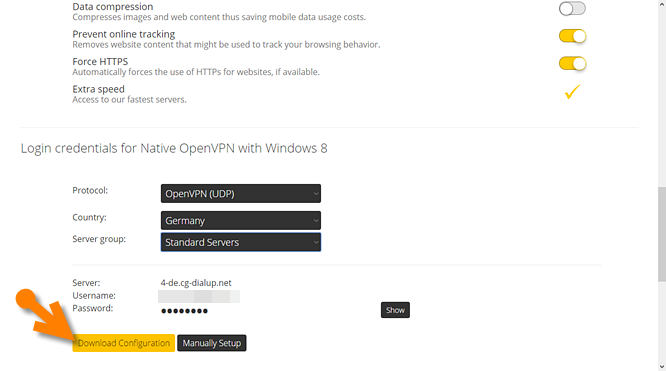Click the Protocol dropdown arrow chevron
The height and width of the screenshot is (371, 666).
[316, 194]
